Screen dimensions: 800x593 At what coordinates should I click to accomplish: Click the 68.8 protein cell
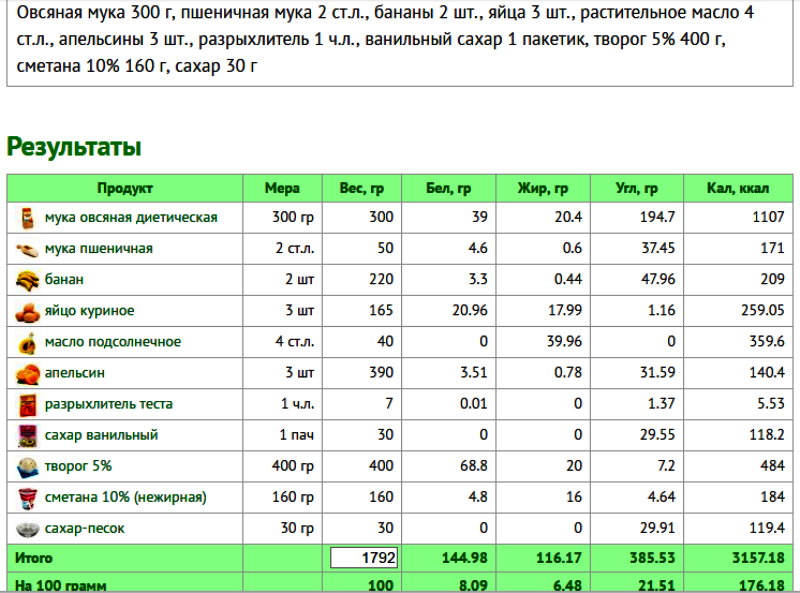448,466
